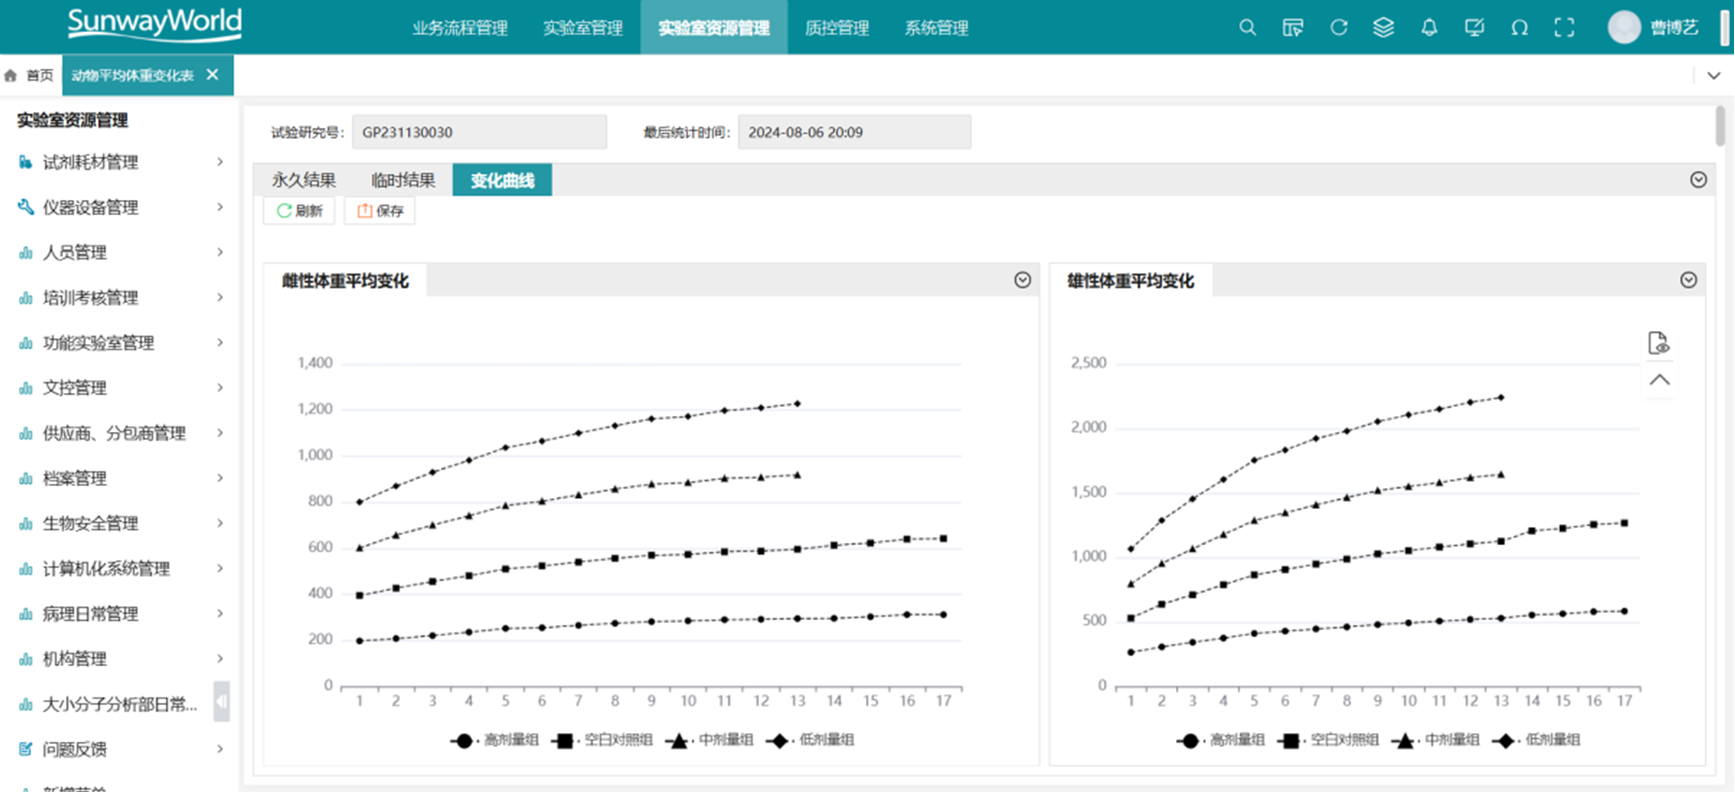Toggle 低剂量组 series in left chart legend
This screenshot has width=1735, height=792.
click(810, 740)
